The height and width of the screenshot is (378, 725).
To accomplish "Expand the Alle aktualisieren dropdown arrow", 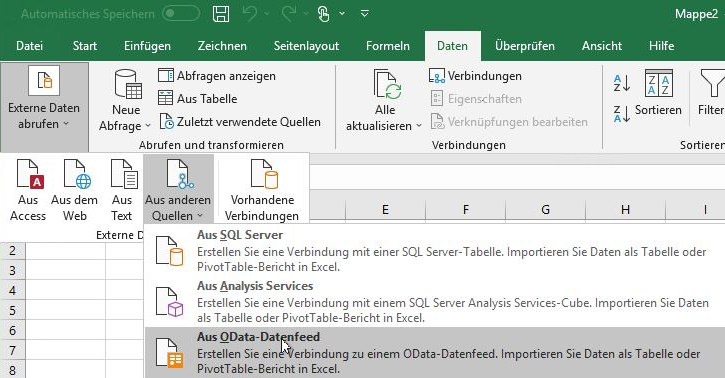I will [419, 126].
